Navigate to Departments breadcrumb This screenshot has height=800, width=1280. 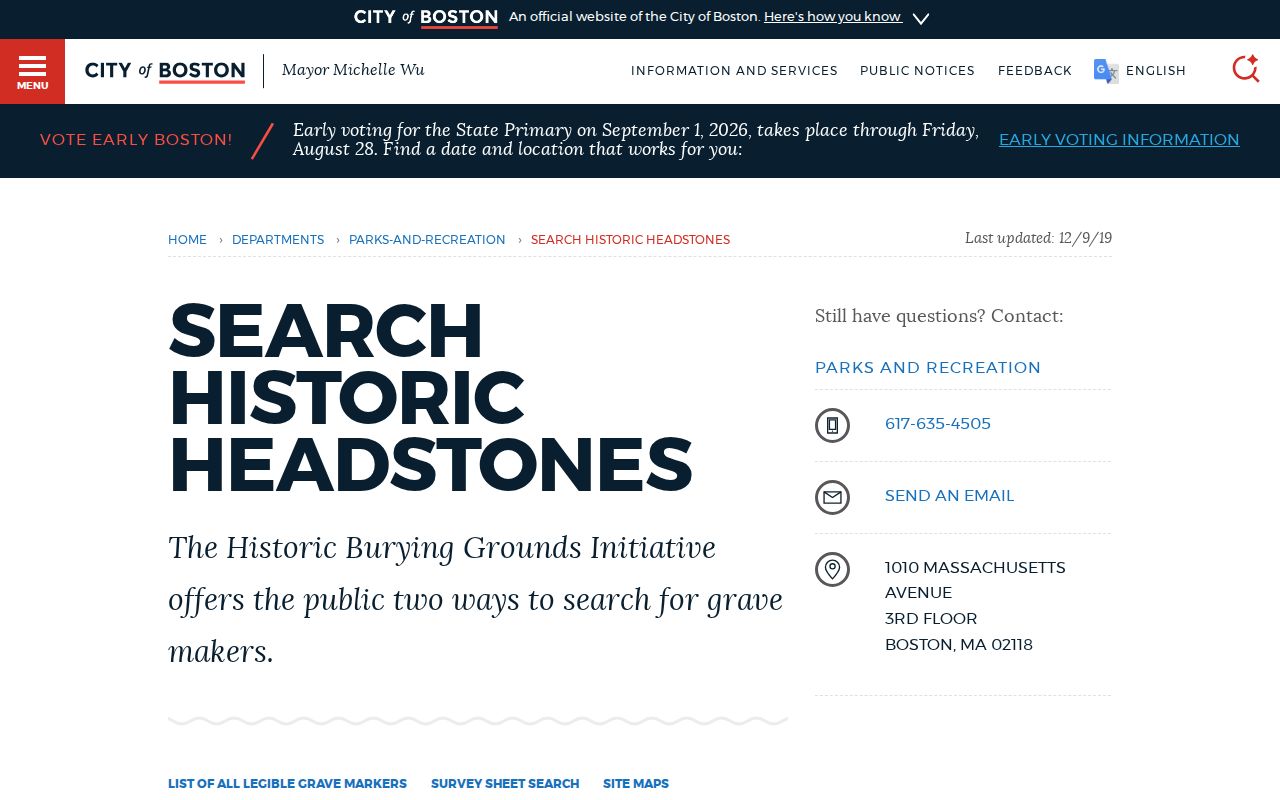[278, 240]
